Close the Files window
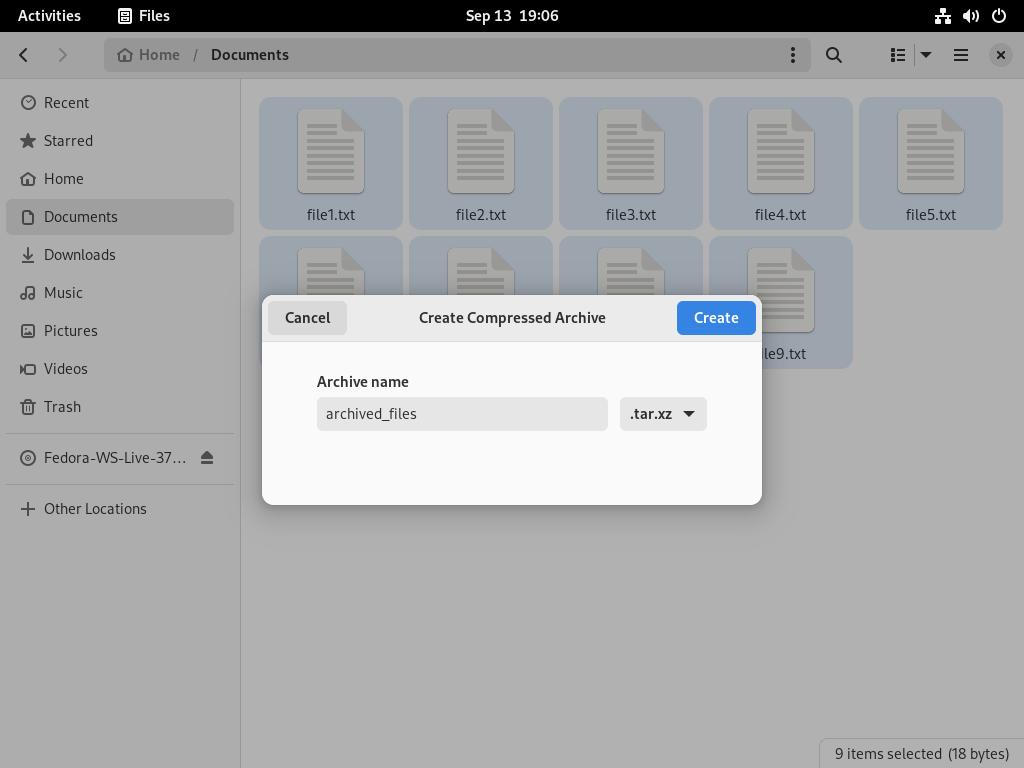 pos(1000,55)
